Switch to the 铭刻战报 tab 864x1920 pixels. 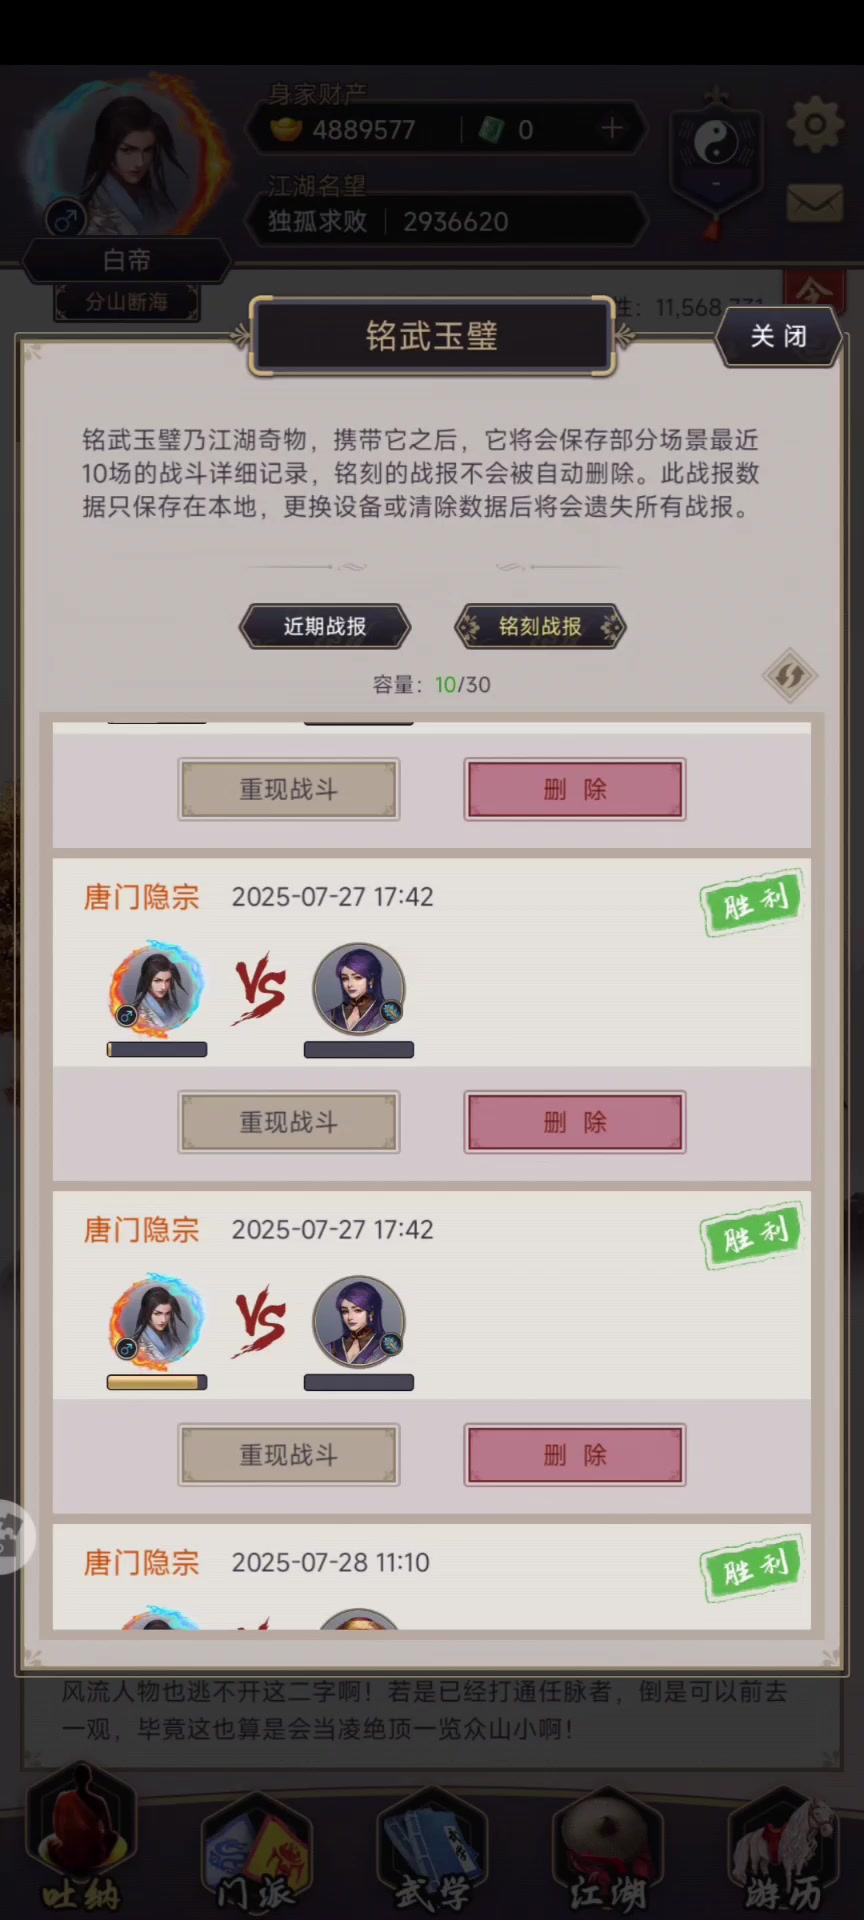(x=540, y=627)
